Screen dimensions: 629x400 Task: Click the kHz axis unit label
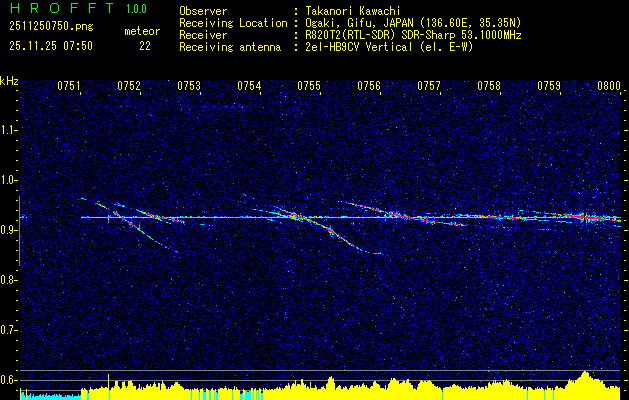point(9,80)
